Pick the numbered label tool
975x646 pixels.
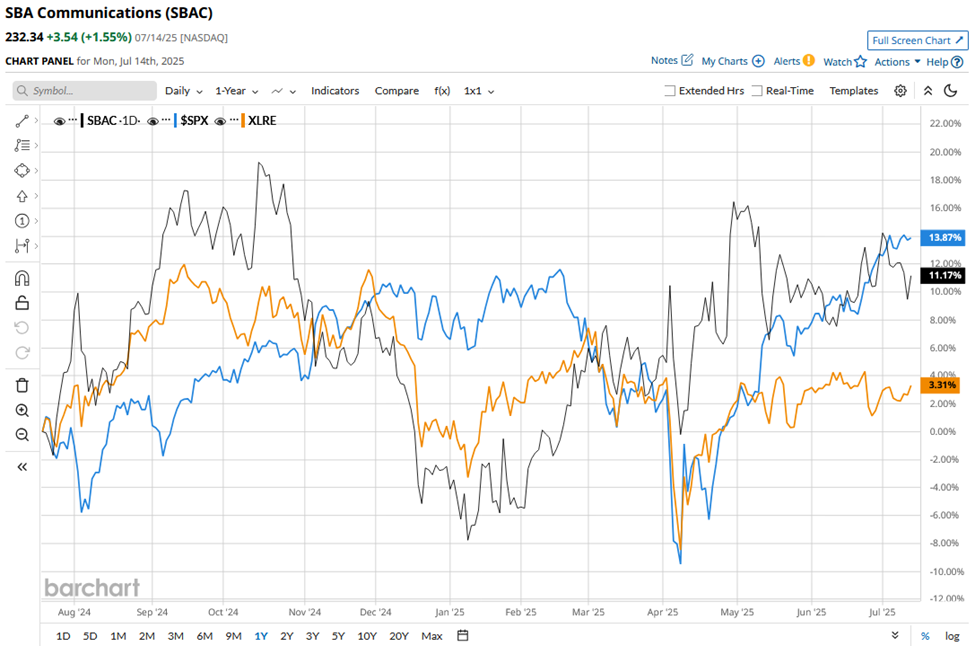click(22, 221)
